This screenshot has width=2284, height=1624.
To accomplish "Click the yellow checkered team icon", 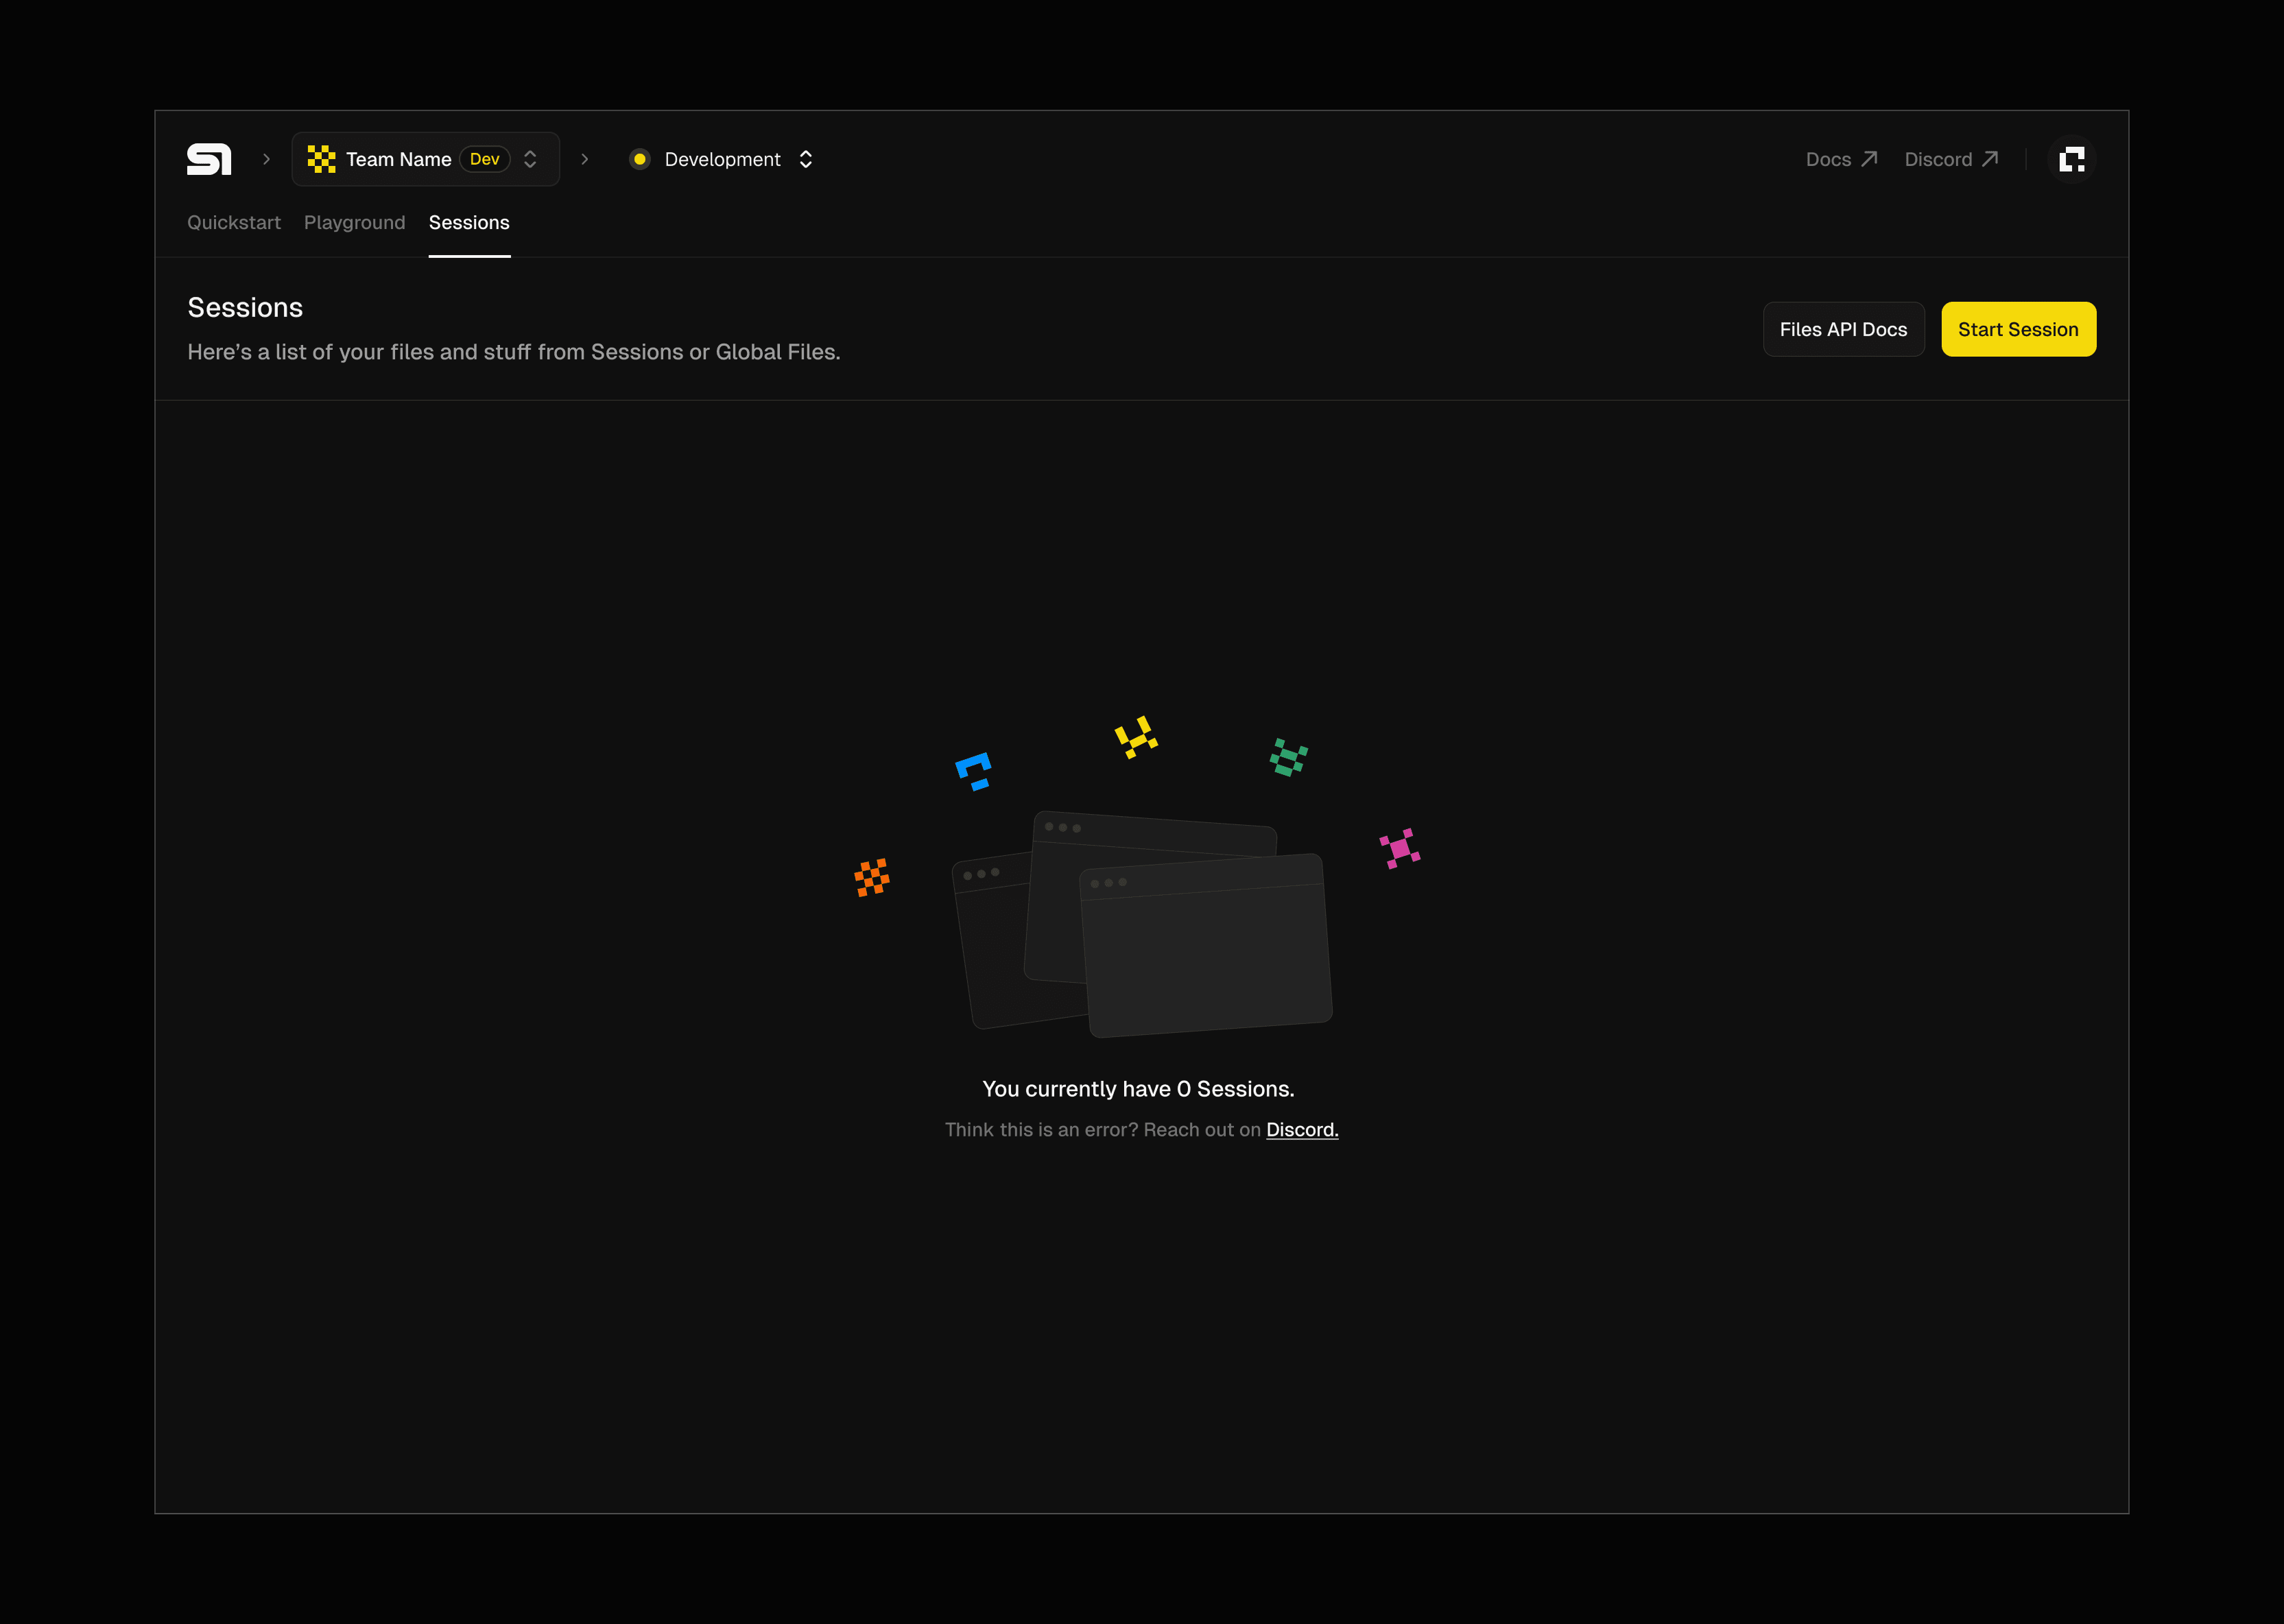I will (321, 159).
